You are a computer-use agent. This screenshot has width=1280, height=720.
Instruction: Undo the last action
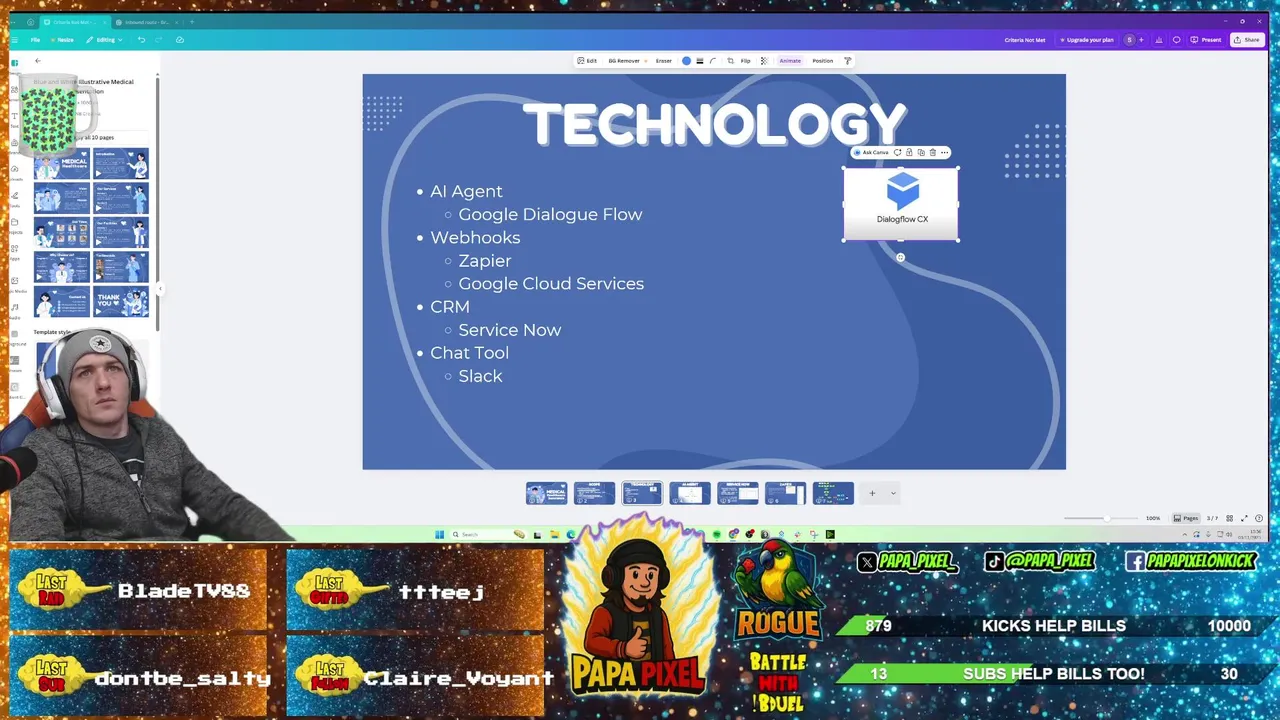point(141,40)
